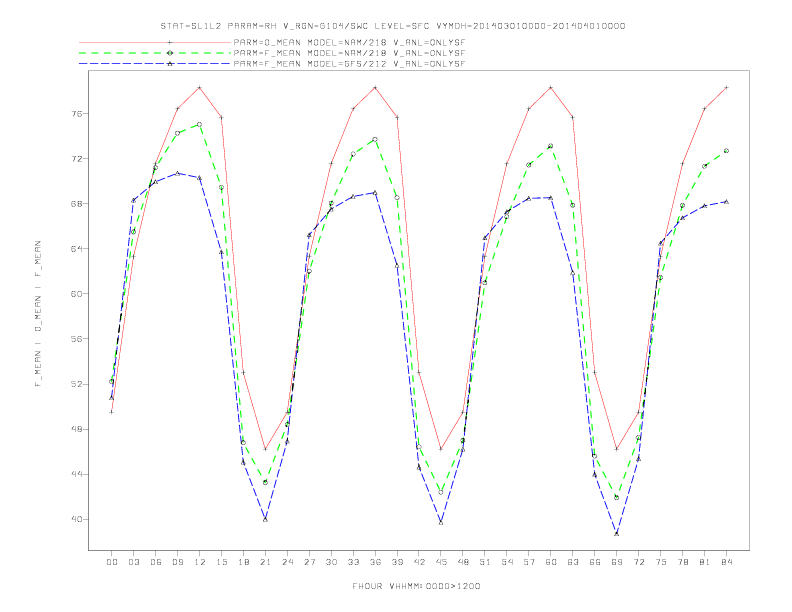Click x-axis forecast hour label 42
Image resolution: width=792 pixels, height=612 pixels.
419,562
